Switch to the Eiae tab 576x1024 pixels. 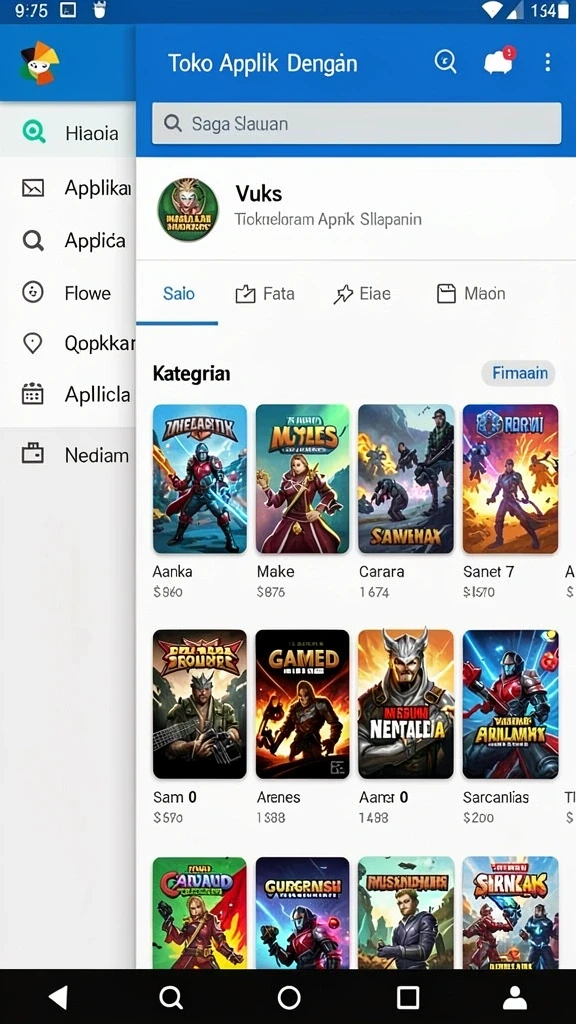pyautogui.click(x=362, y=294)
